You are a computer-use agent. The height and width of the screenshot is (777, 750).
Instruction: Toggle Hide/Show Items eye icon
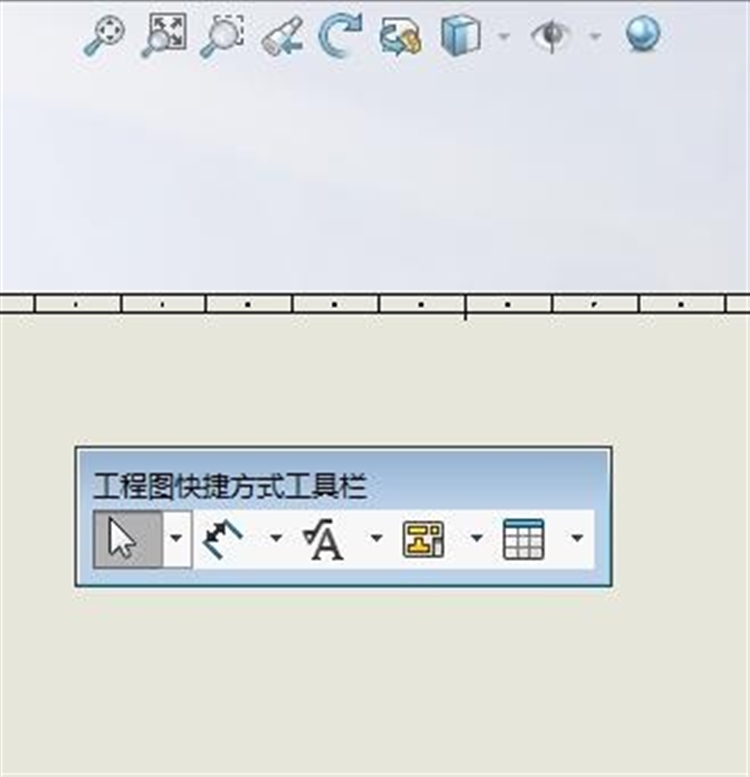pos(550,35)
